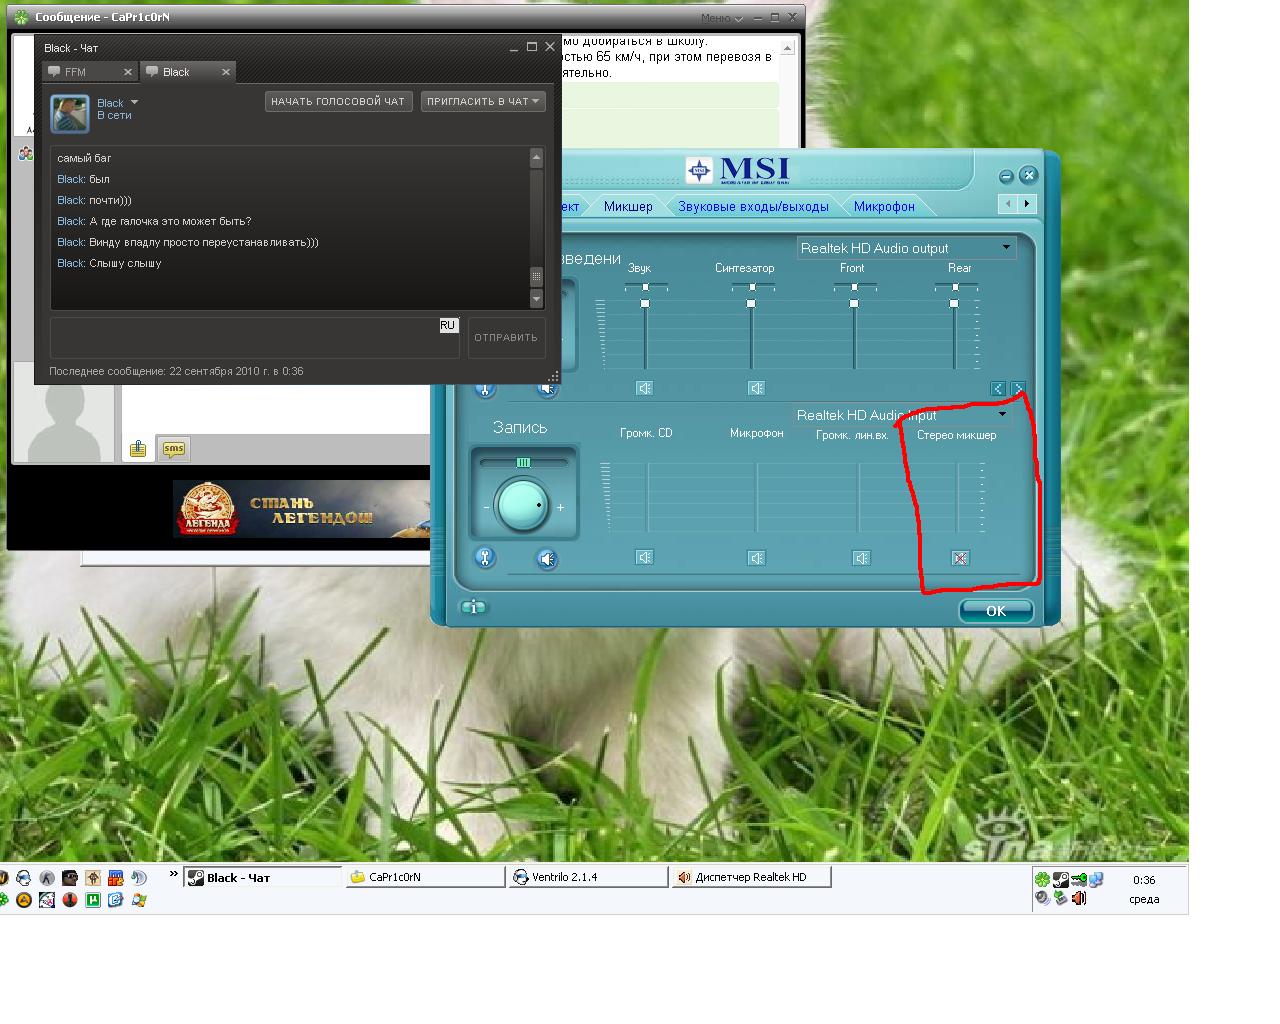Viewport: 1280px width, 1024px height.
Task: Open the Стань Легендой banner ad
Action: point(301,509)
